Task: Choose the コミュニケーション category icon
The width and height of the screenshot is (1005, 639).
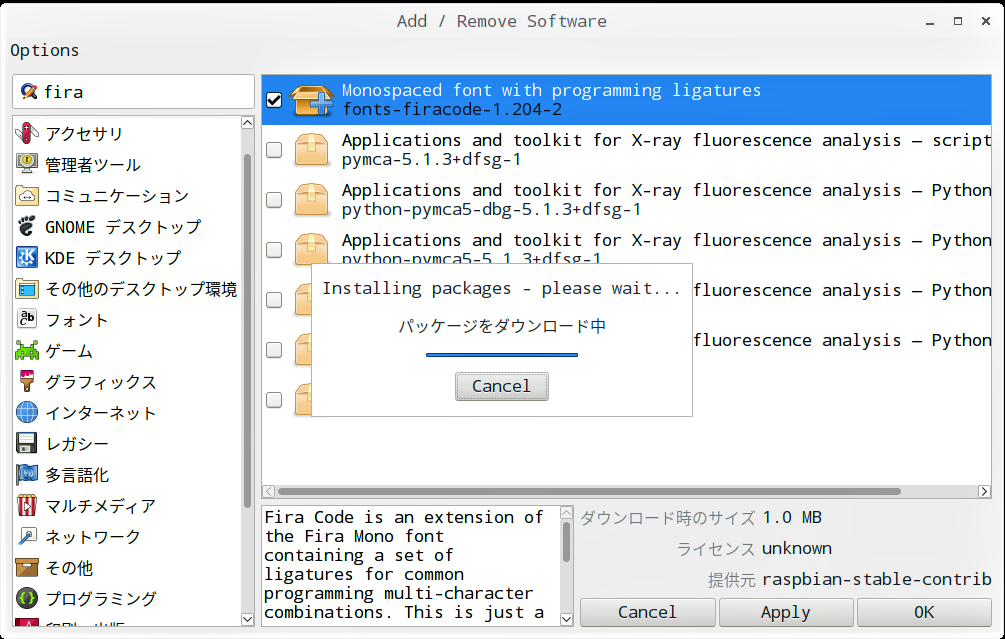Action: pyautogui.click(x=26, y=195)
